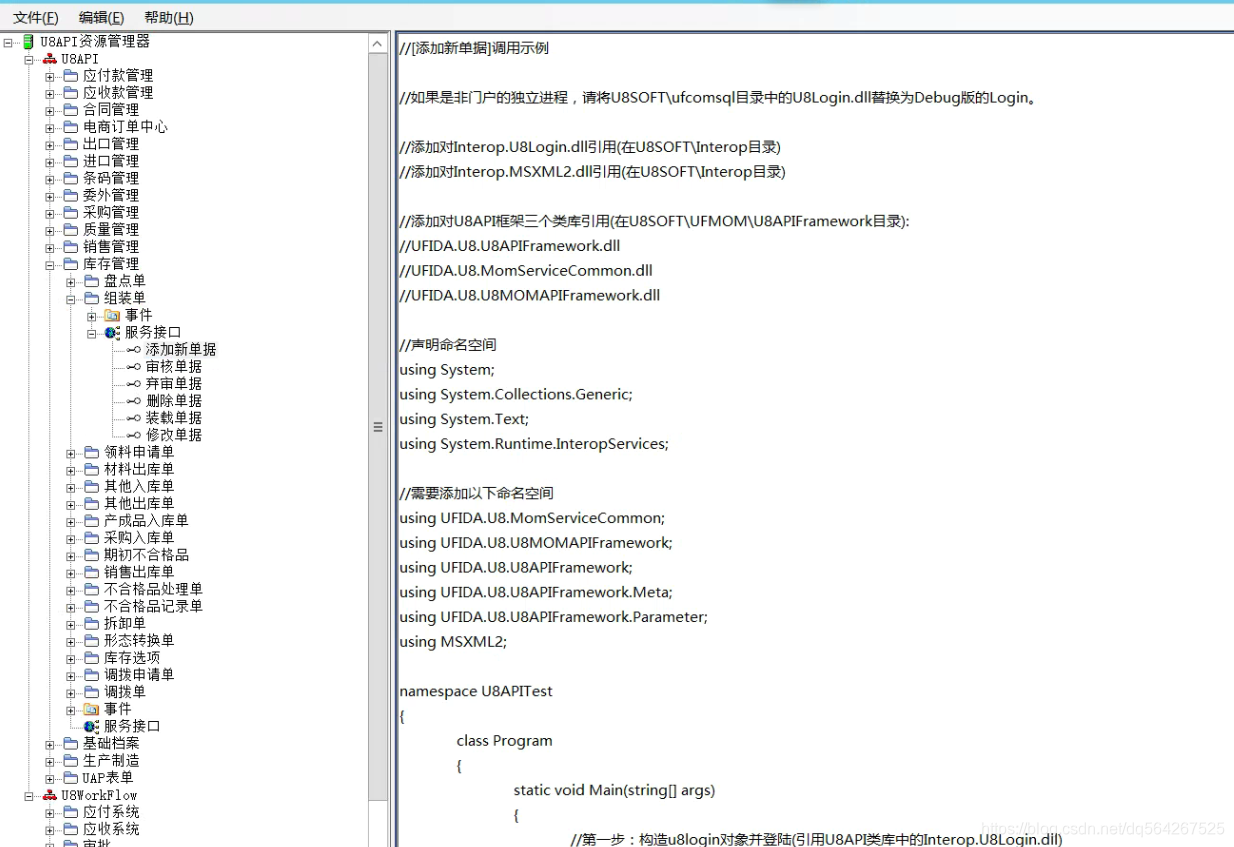1234x847 pixels.
Task: Click the folder icon beside 盘点单
Action: click(x=91, y=281)
